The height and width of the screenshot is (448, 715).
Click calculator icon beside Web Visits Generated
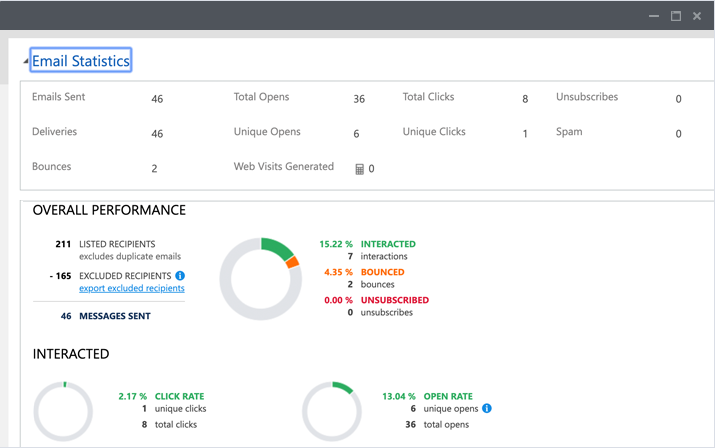360,169
